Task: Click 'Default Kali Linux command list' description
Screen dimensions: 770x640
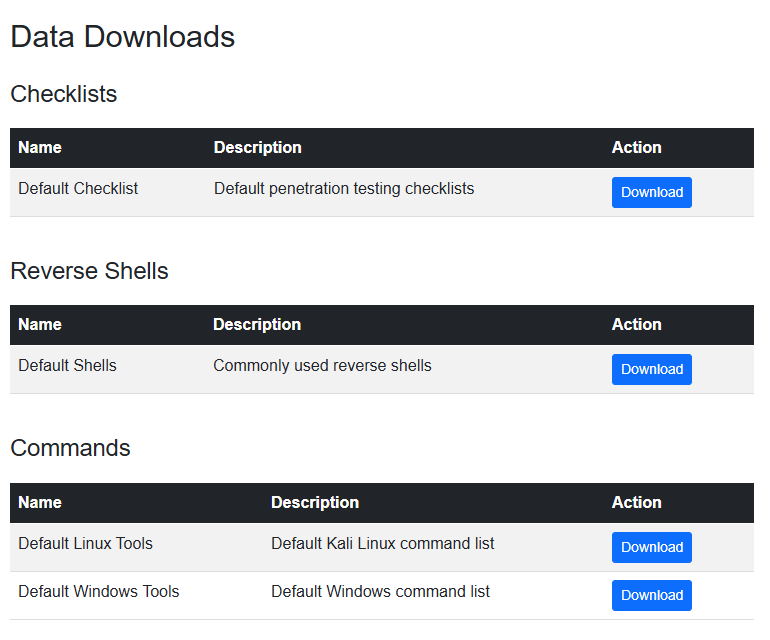Action: (x=382, y=543)
